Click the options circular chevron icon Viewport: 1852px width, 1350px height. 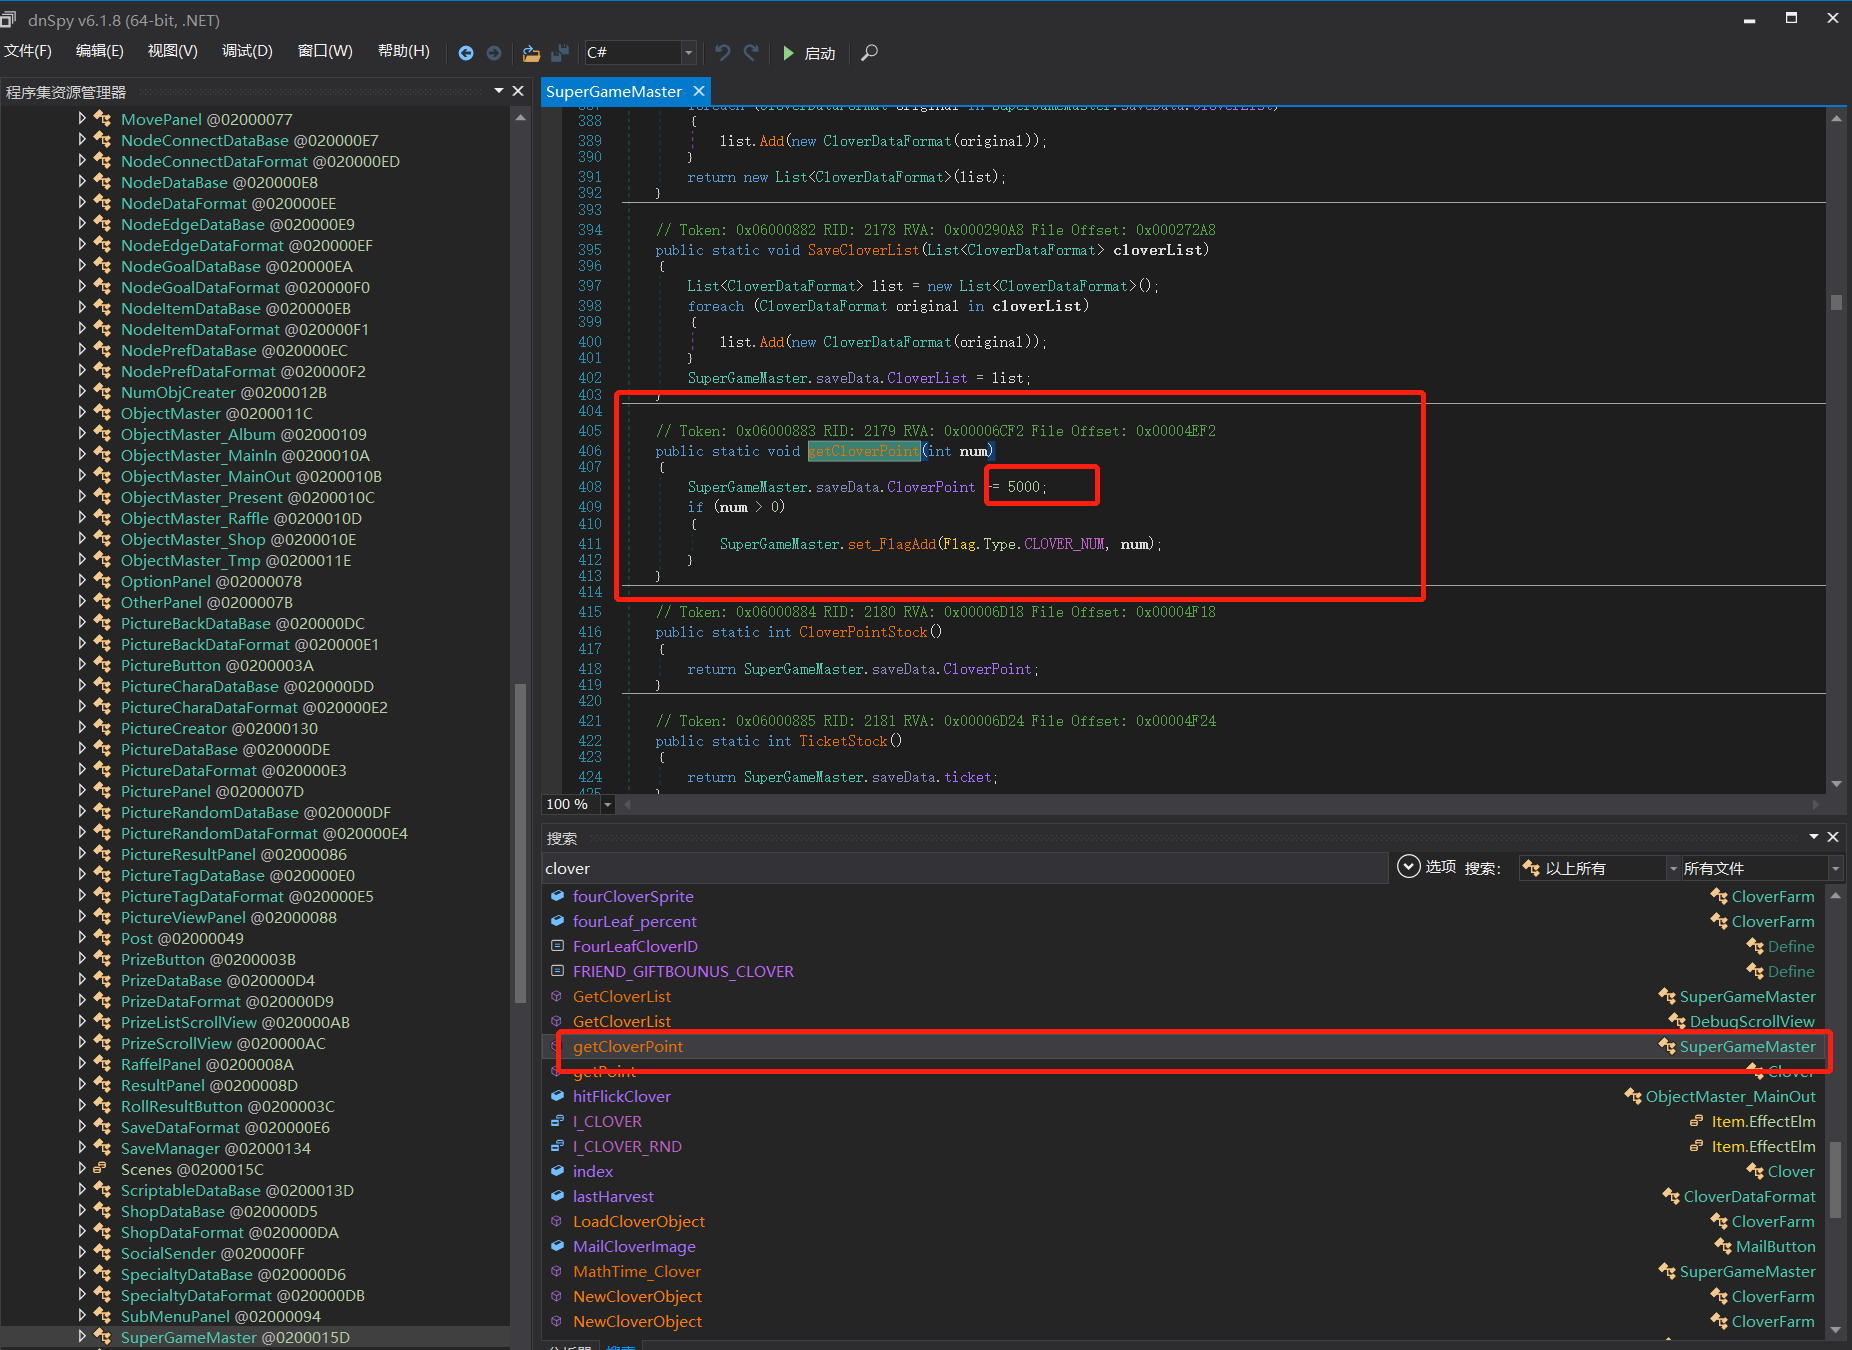(1408, 866)
